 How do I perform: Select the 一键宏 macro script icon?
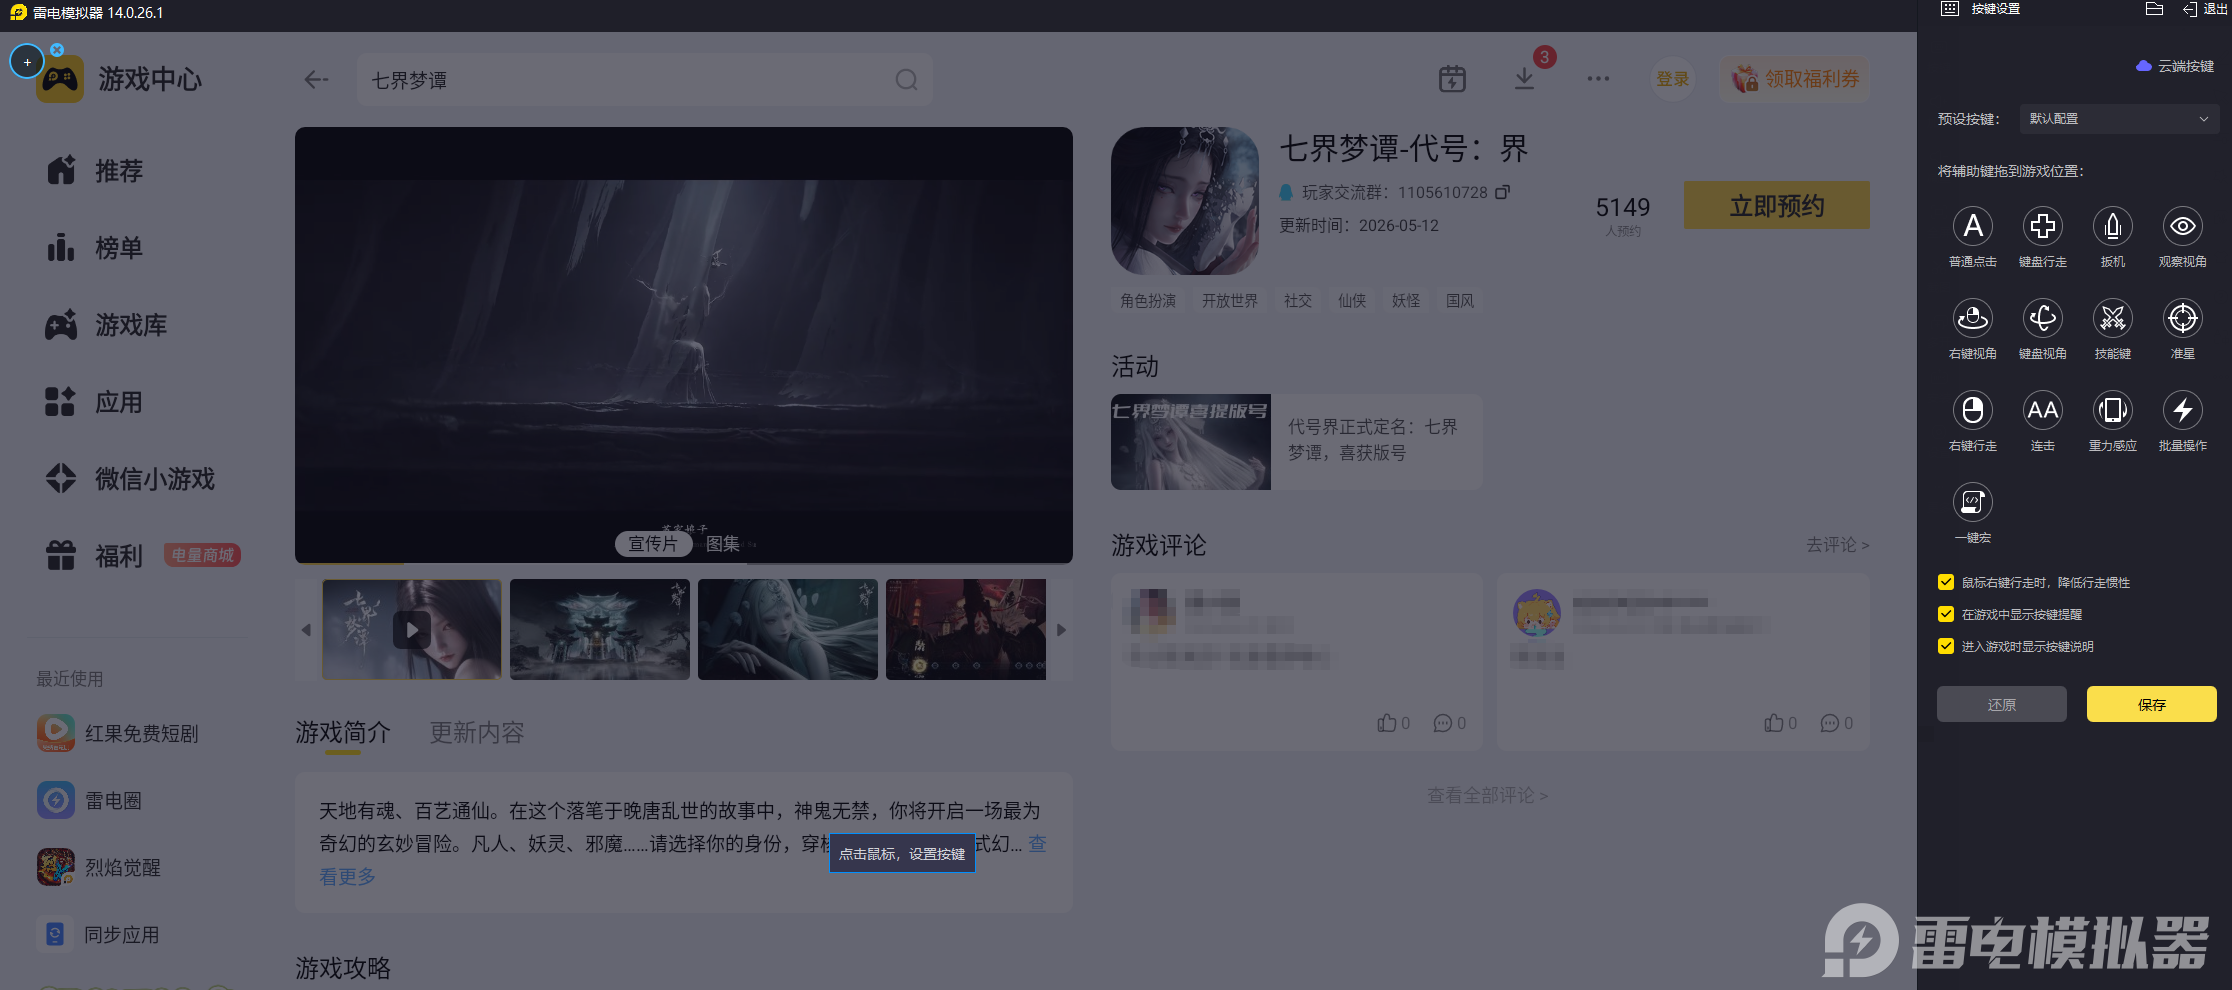coord(1972,502)
